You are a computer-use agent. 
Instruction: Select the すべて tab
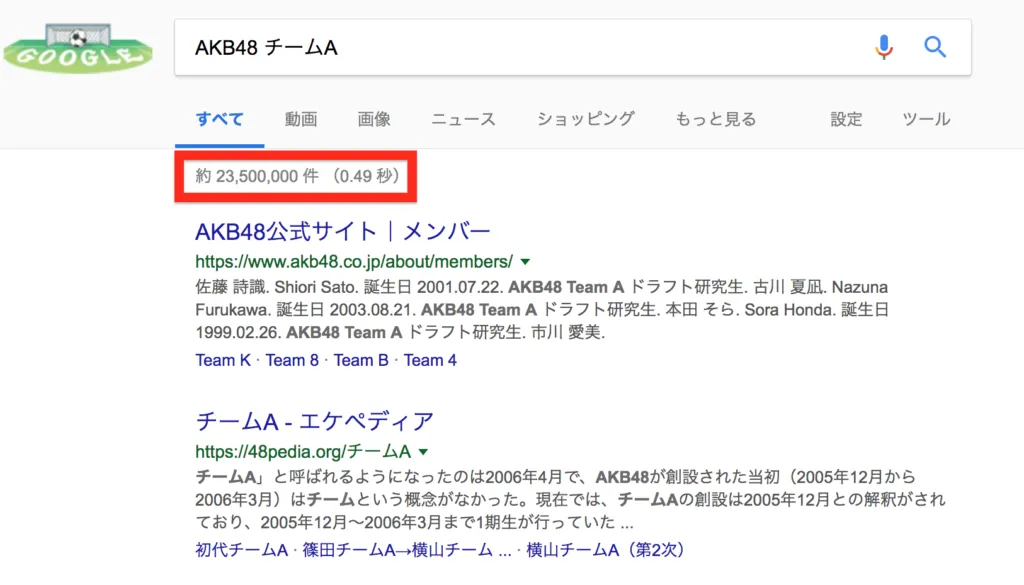[x=219, y=119]
